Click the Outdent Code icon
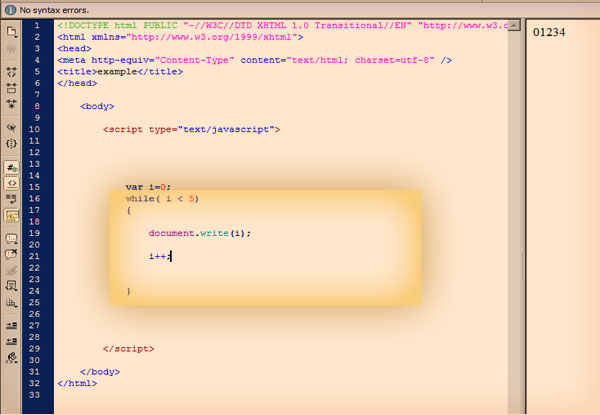Screen dimensions: 600x415 tap(11, 341)
